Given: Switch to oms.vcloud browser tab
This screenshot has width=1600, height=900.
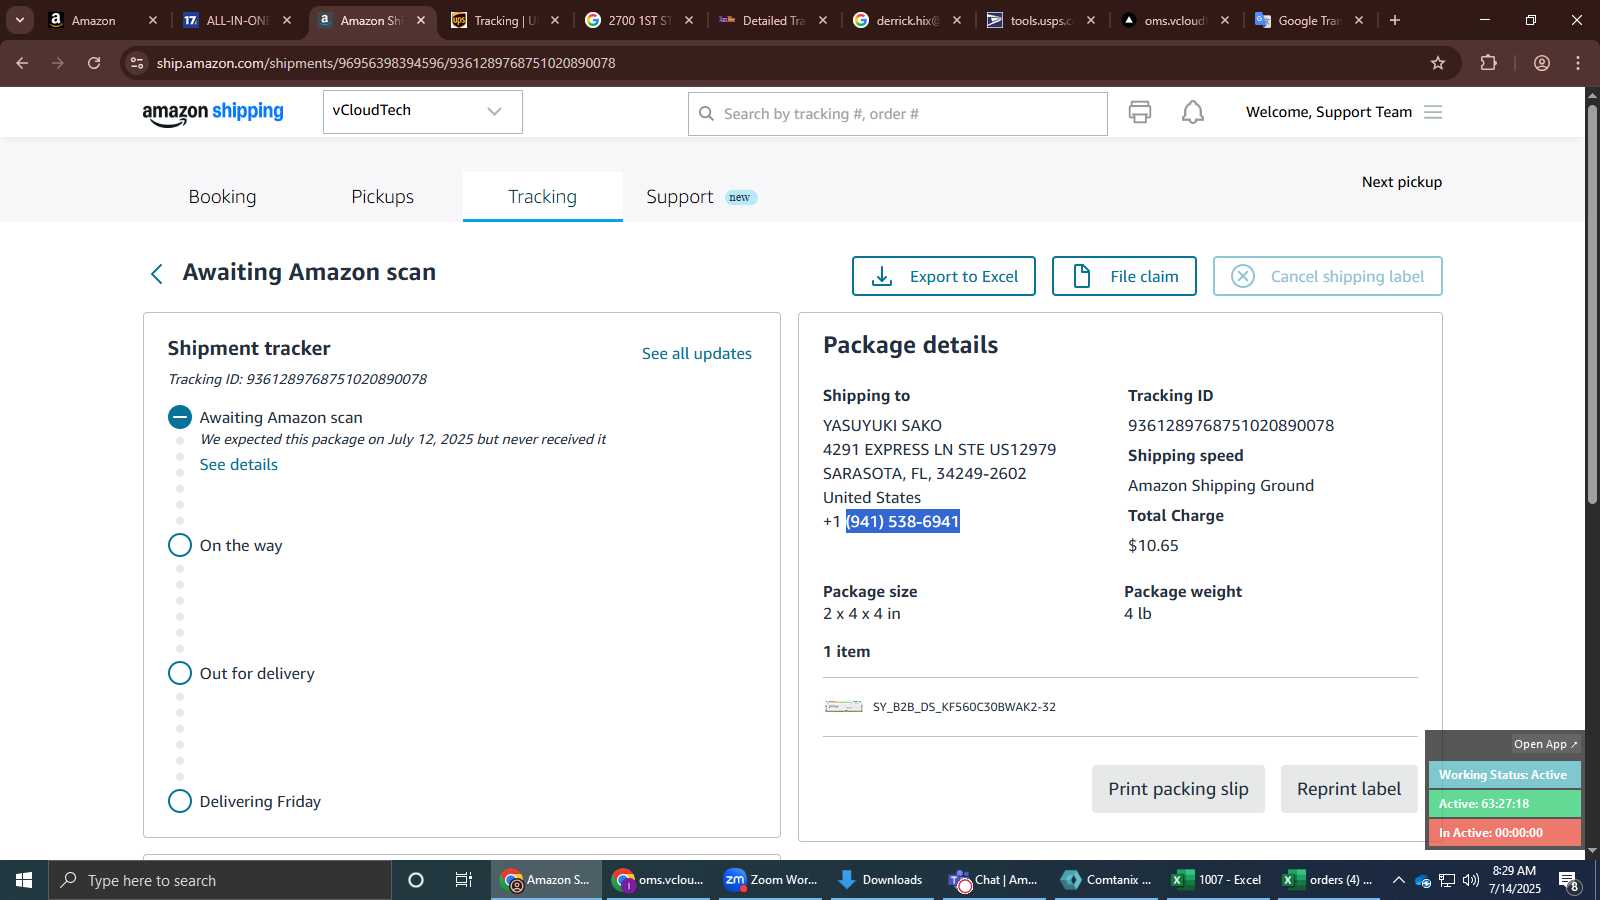Looking at the screenshot, I should click(x=1175, y=20).
